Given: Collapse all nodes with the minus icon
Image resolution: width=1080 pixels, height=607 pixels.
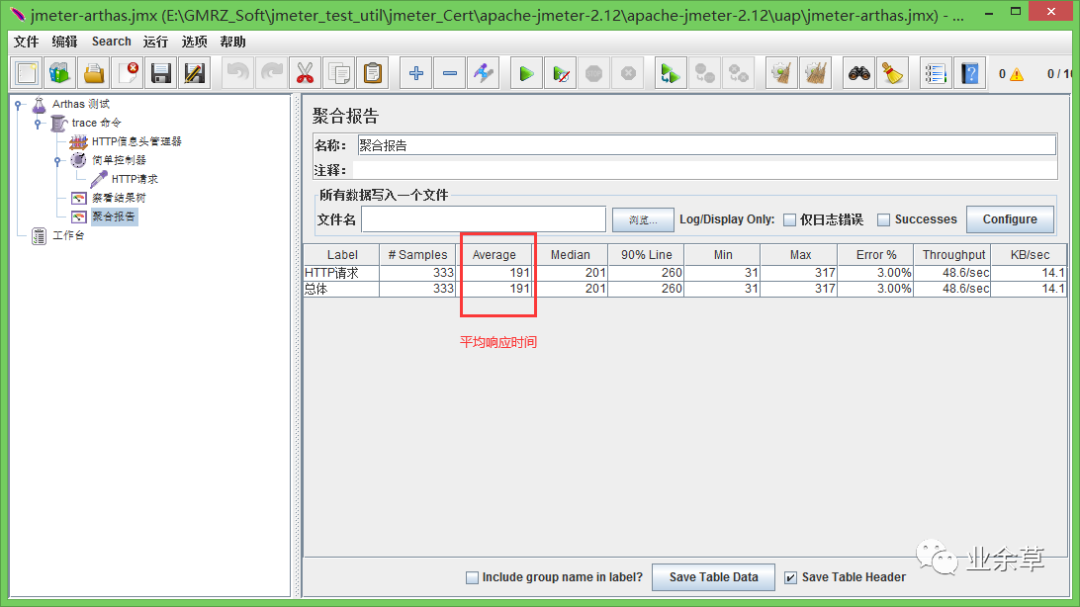Looking at the screenshot, I should [449, 73].
